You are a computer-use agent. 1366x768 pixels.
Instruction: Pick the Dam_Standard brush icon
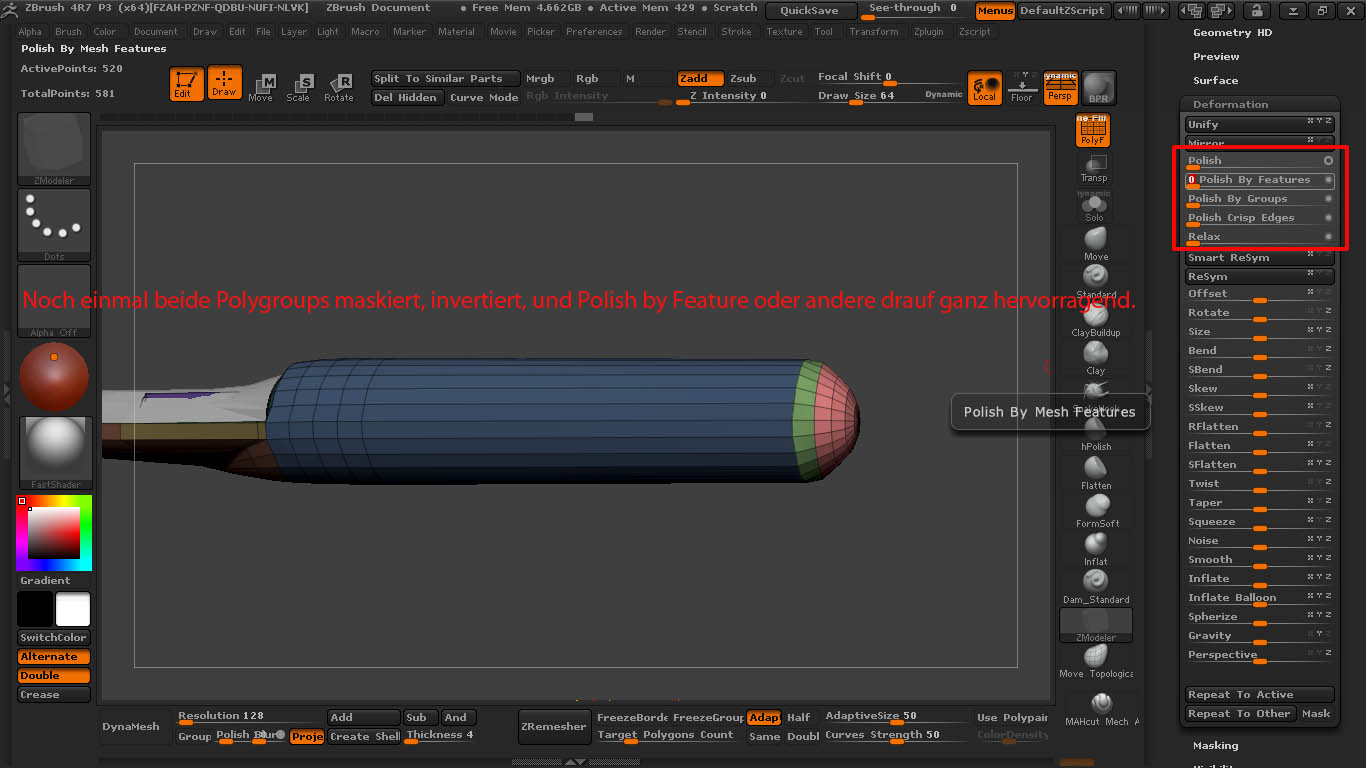tap(1095, 582)
